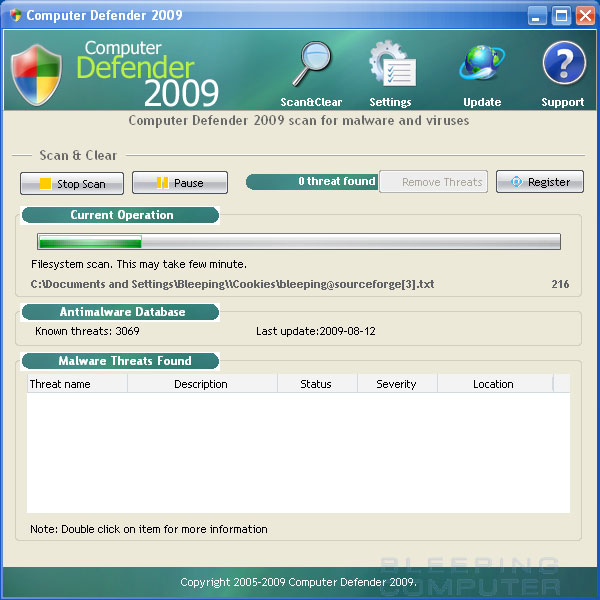Sort by Threat name column
The width and height of the screenshot is (600, 600).
pyautogui.click(x=77, y=384)
